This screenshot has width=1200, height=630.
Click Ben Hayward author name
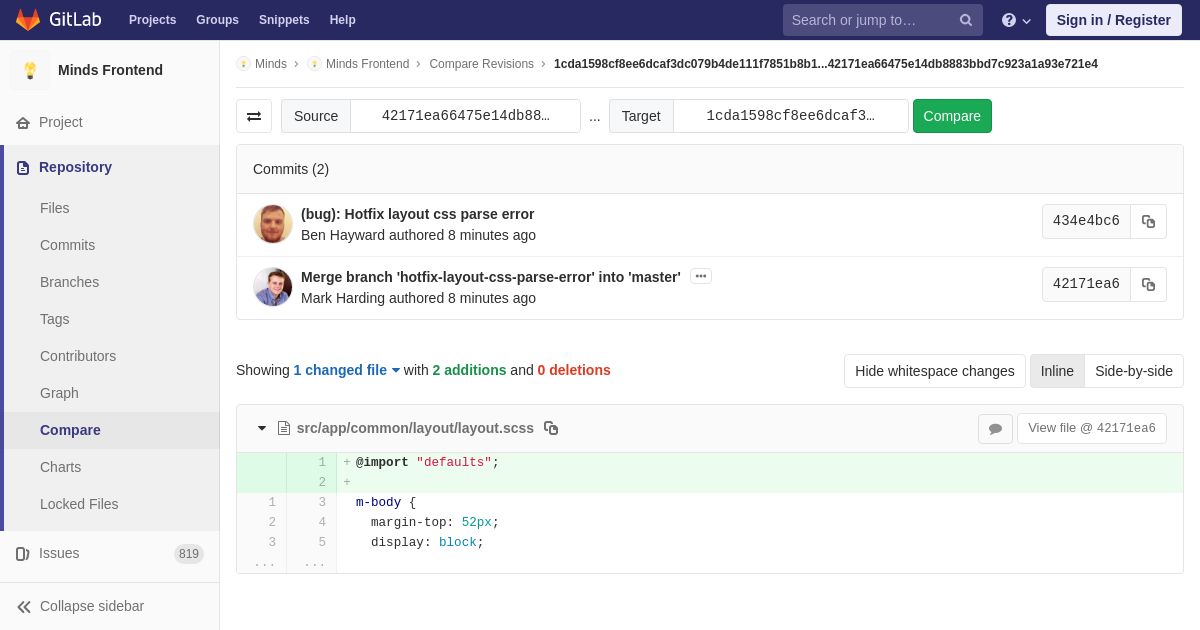coord(343,235)
